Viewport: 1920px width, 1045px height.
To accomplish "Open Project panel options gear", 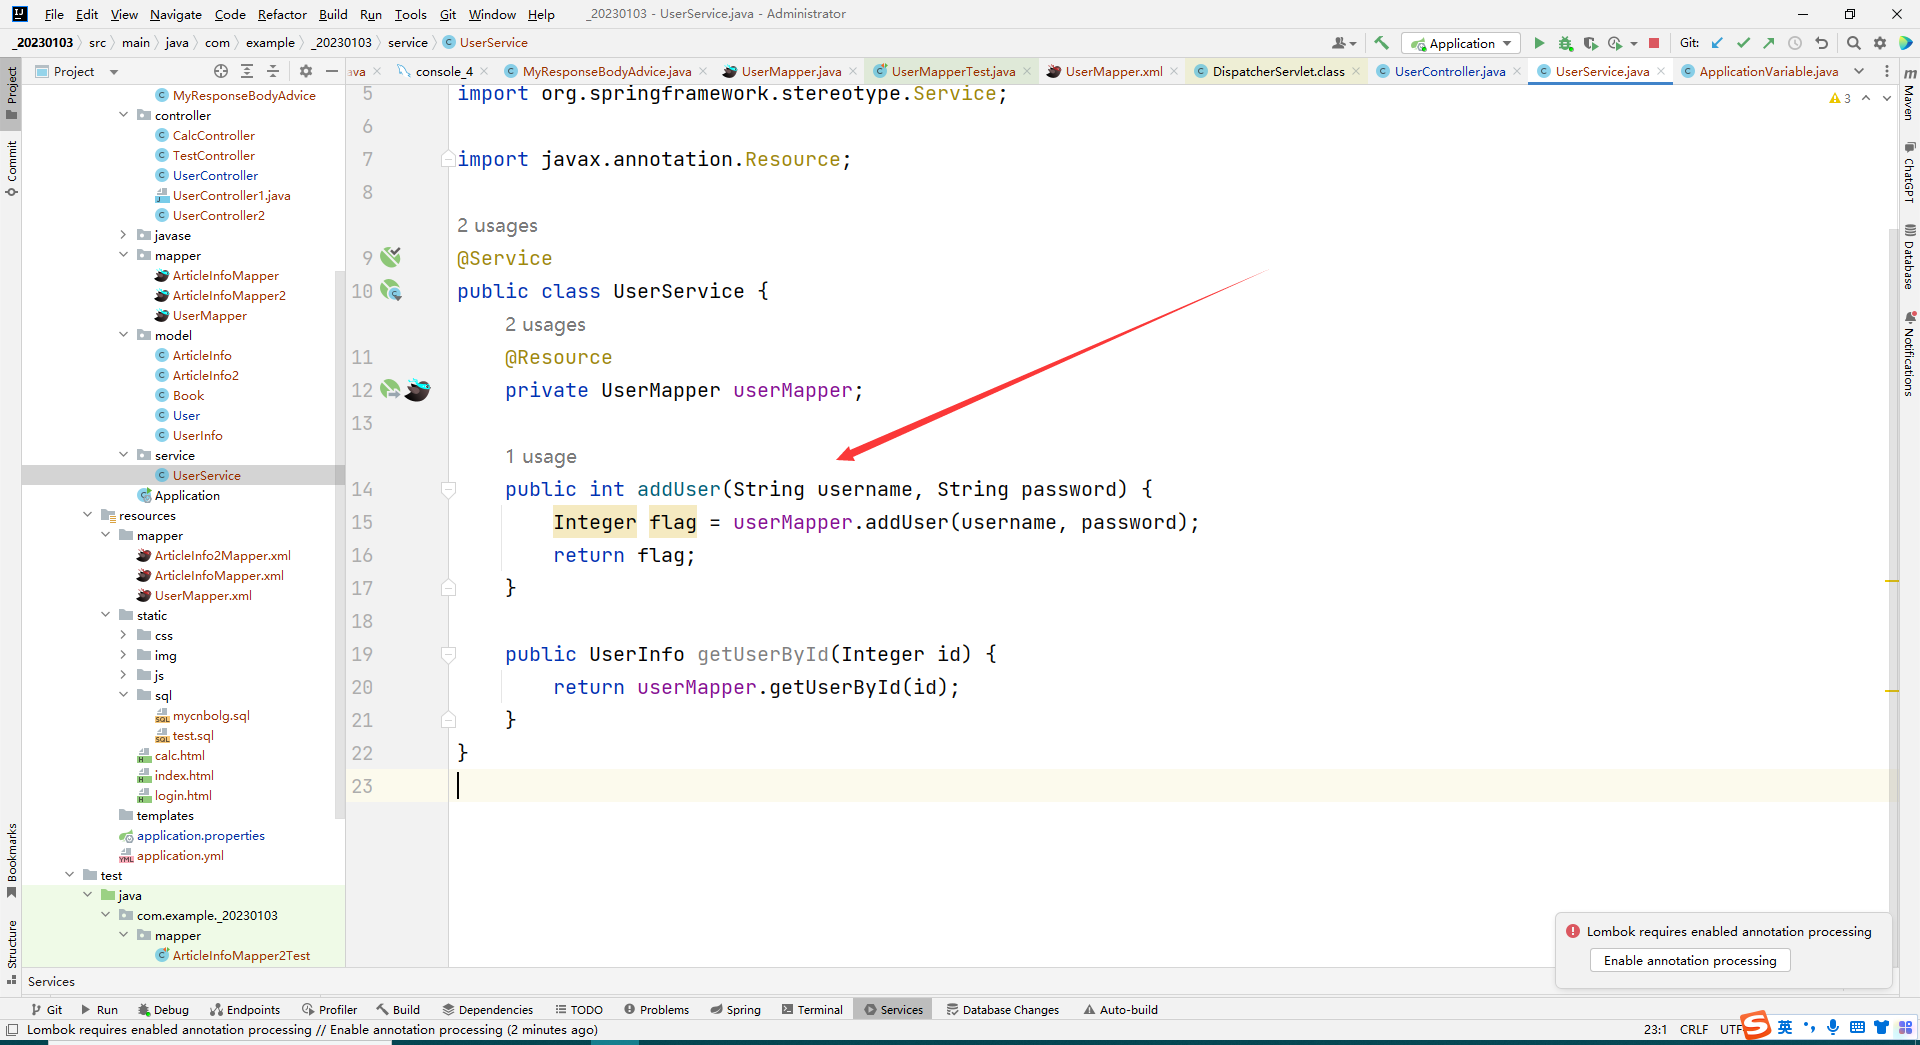I will 306,71.
